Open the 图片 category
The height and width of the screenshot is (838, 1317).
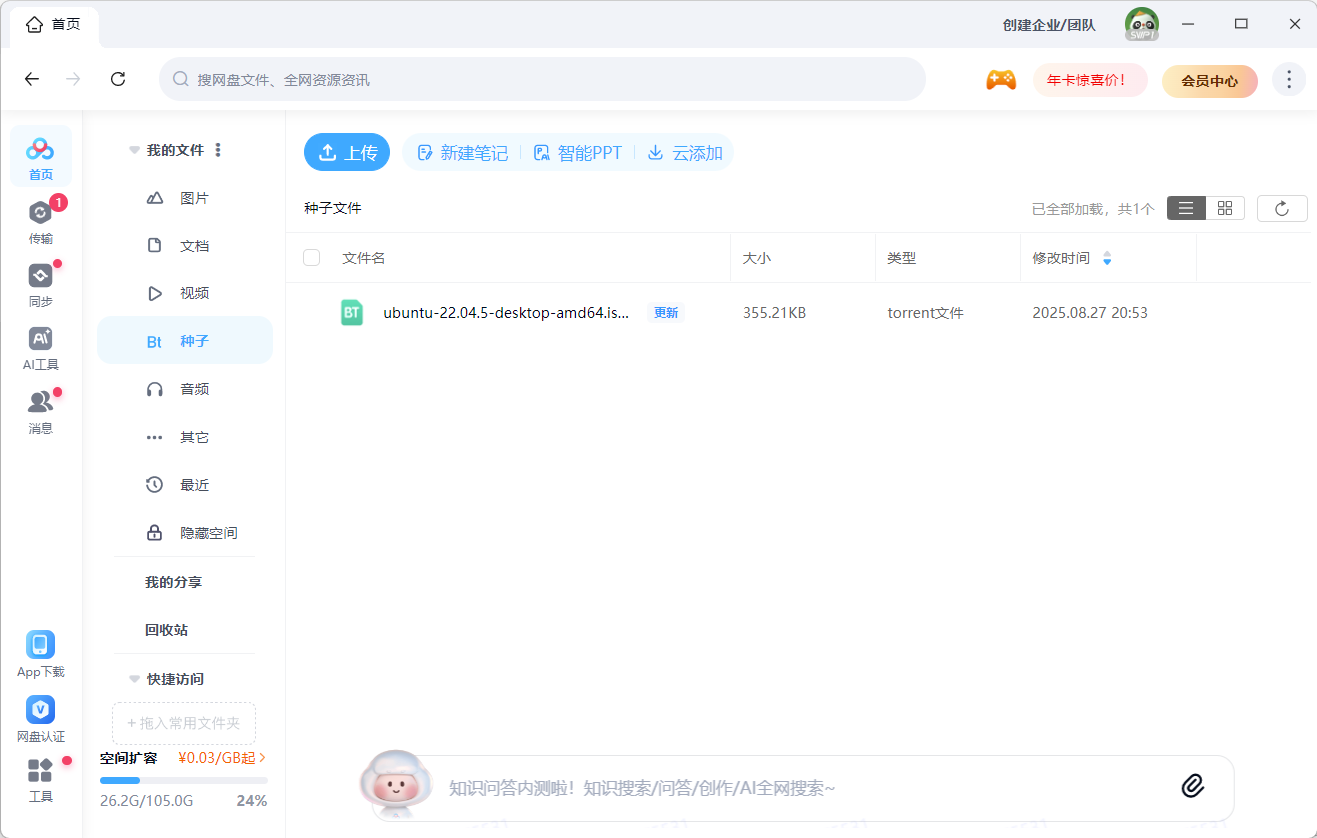(x=185, y=198)
